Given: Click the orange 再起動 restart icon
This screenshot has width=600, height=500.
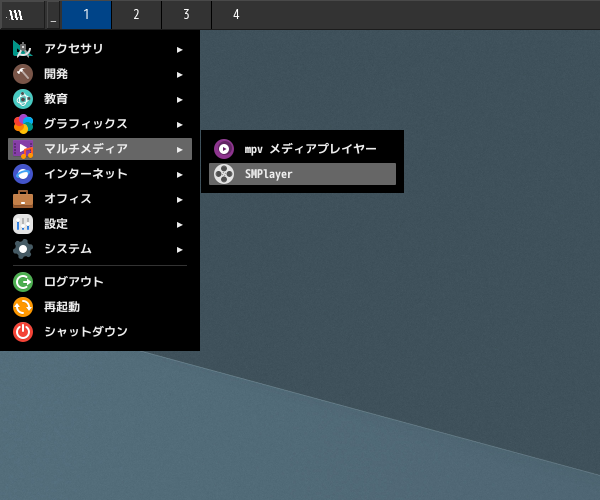Looking at the screenshot, I should click(23, 307).
